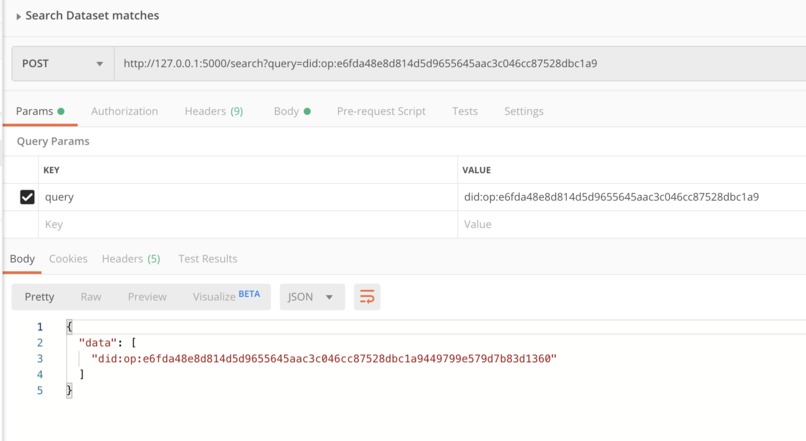Open the response Headers (5) tab
Viewport: 806px width, 441px height.
click(x=131, y=259)
